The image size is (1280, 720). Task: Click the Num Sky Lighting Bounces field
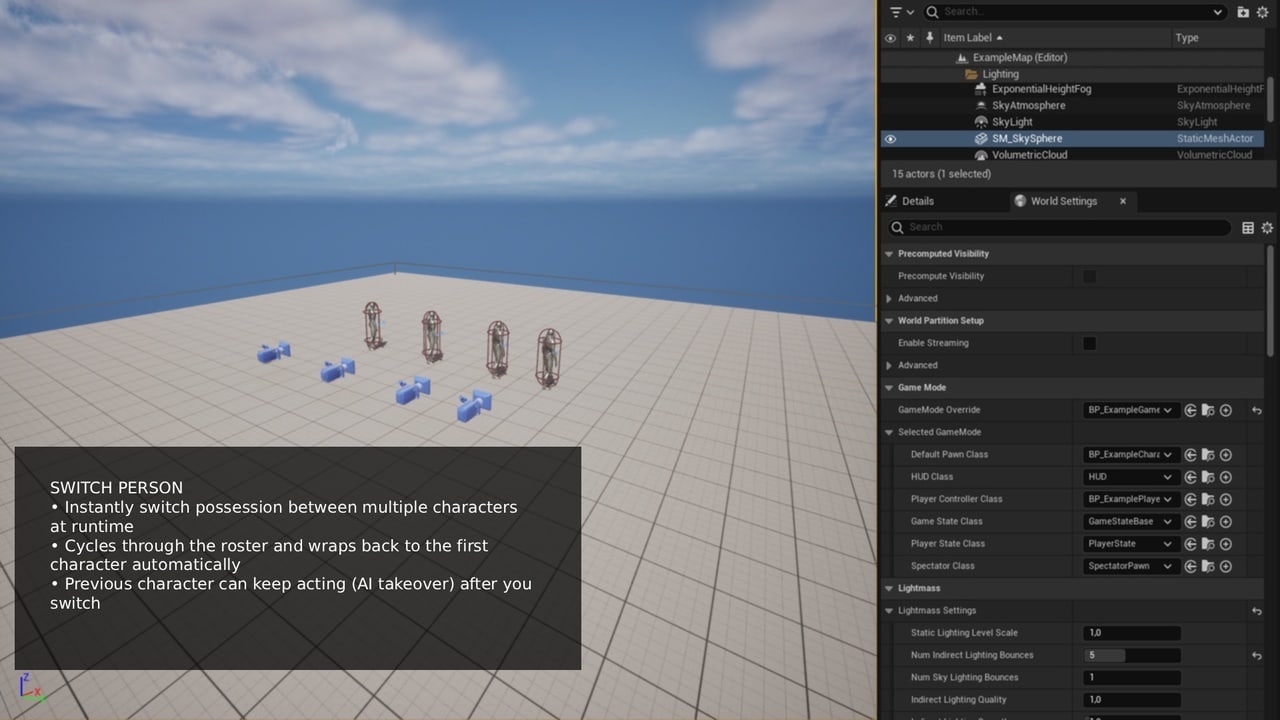(x=1132, y=677)
